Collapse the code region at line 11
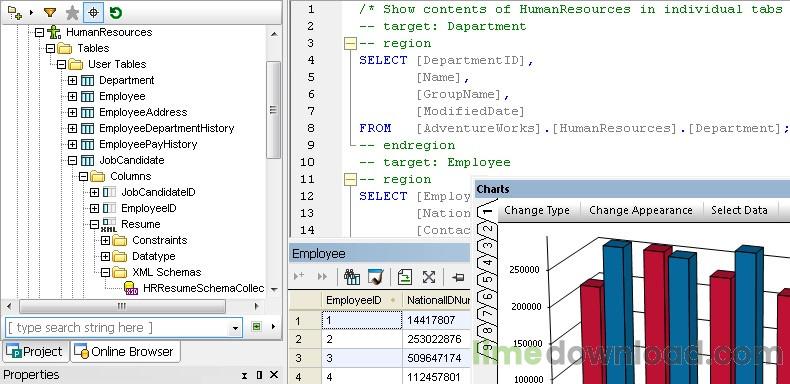This screenshot has width=790, height=384. click(350, 179)
